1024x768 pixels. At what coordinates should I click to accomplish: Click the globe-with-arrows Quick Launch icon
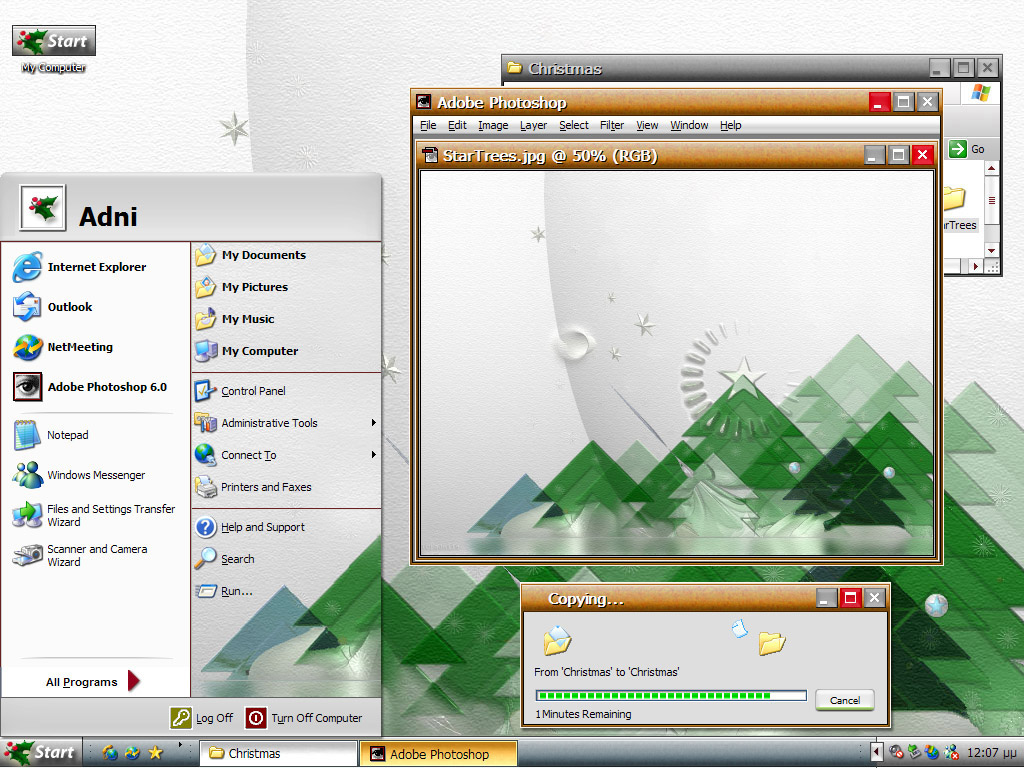(133, 753)
